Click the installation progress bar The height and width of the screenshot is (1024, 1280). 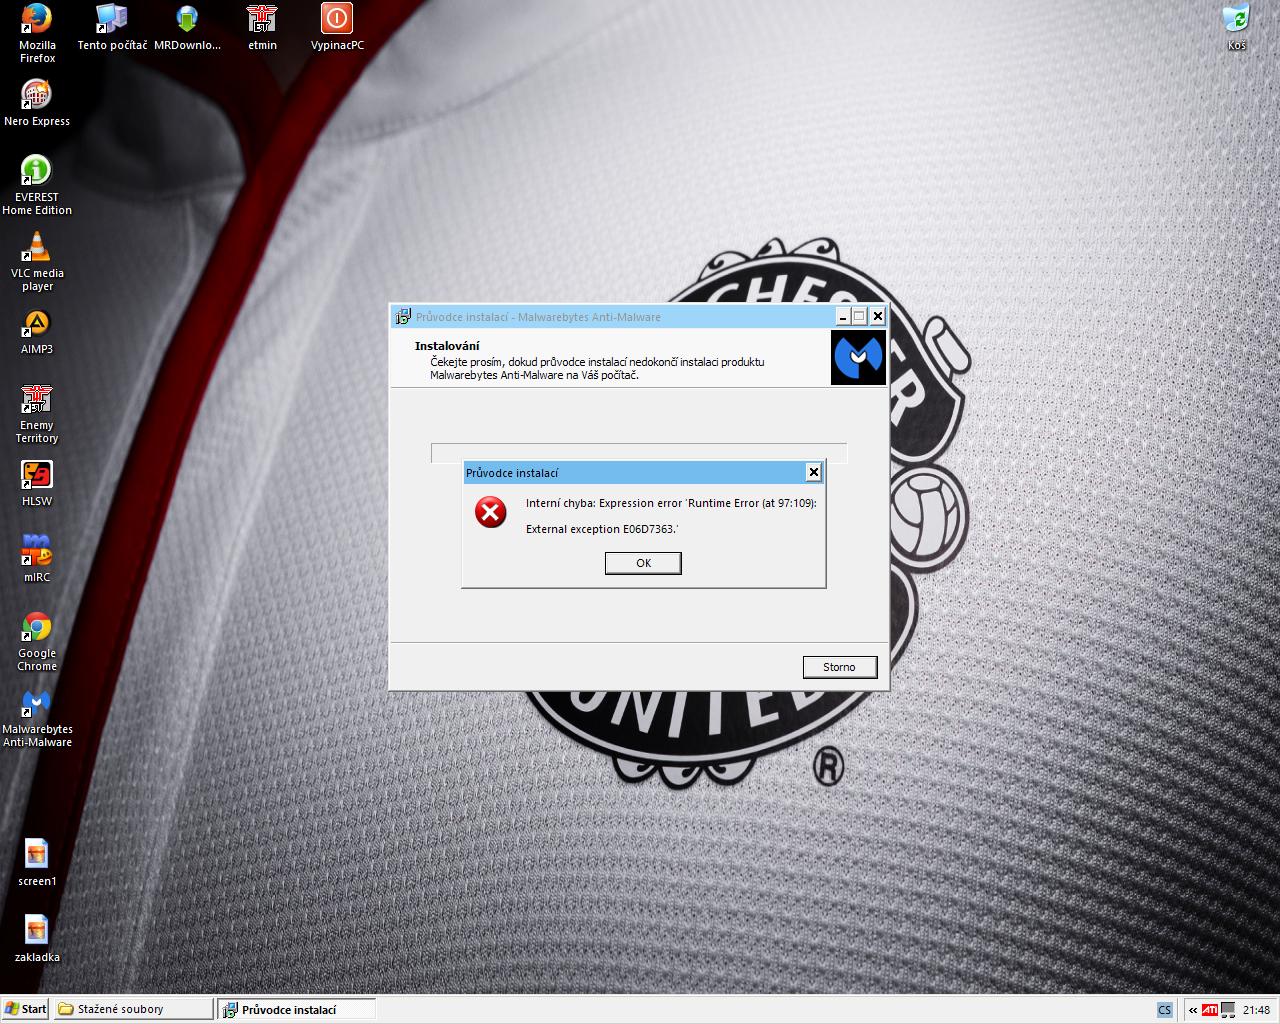(639, 453)
